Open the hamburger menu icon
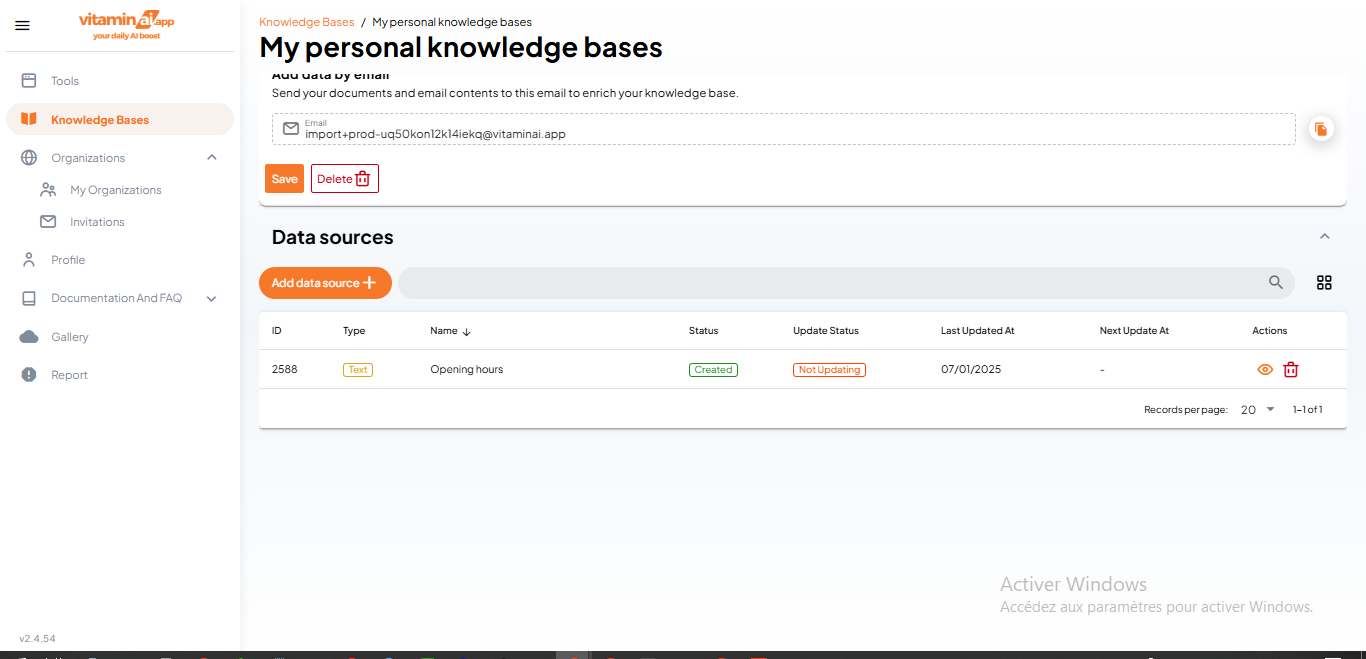Viewport: 1366px width, 659px height. click(x=22, y=26)
